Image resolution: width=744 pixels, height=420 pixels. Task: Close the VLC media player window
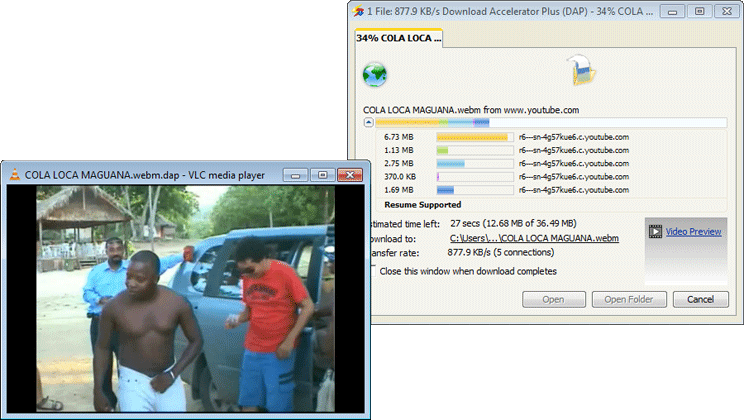tap(350, 175)
